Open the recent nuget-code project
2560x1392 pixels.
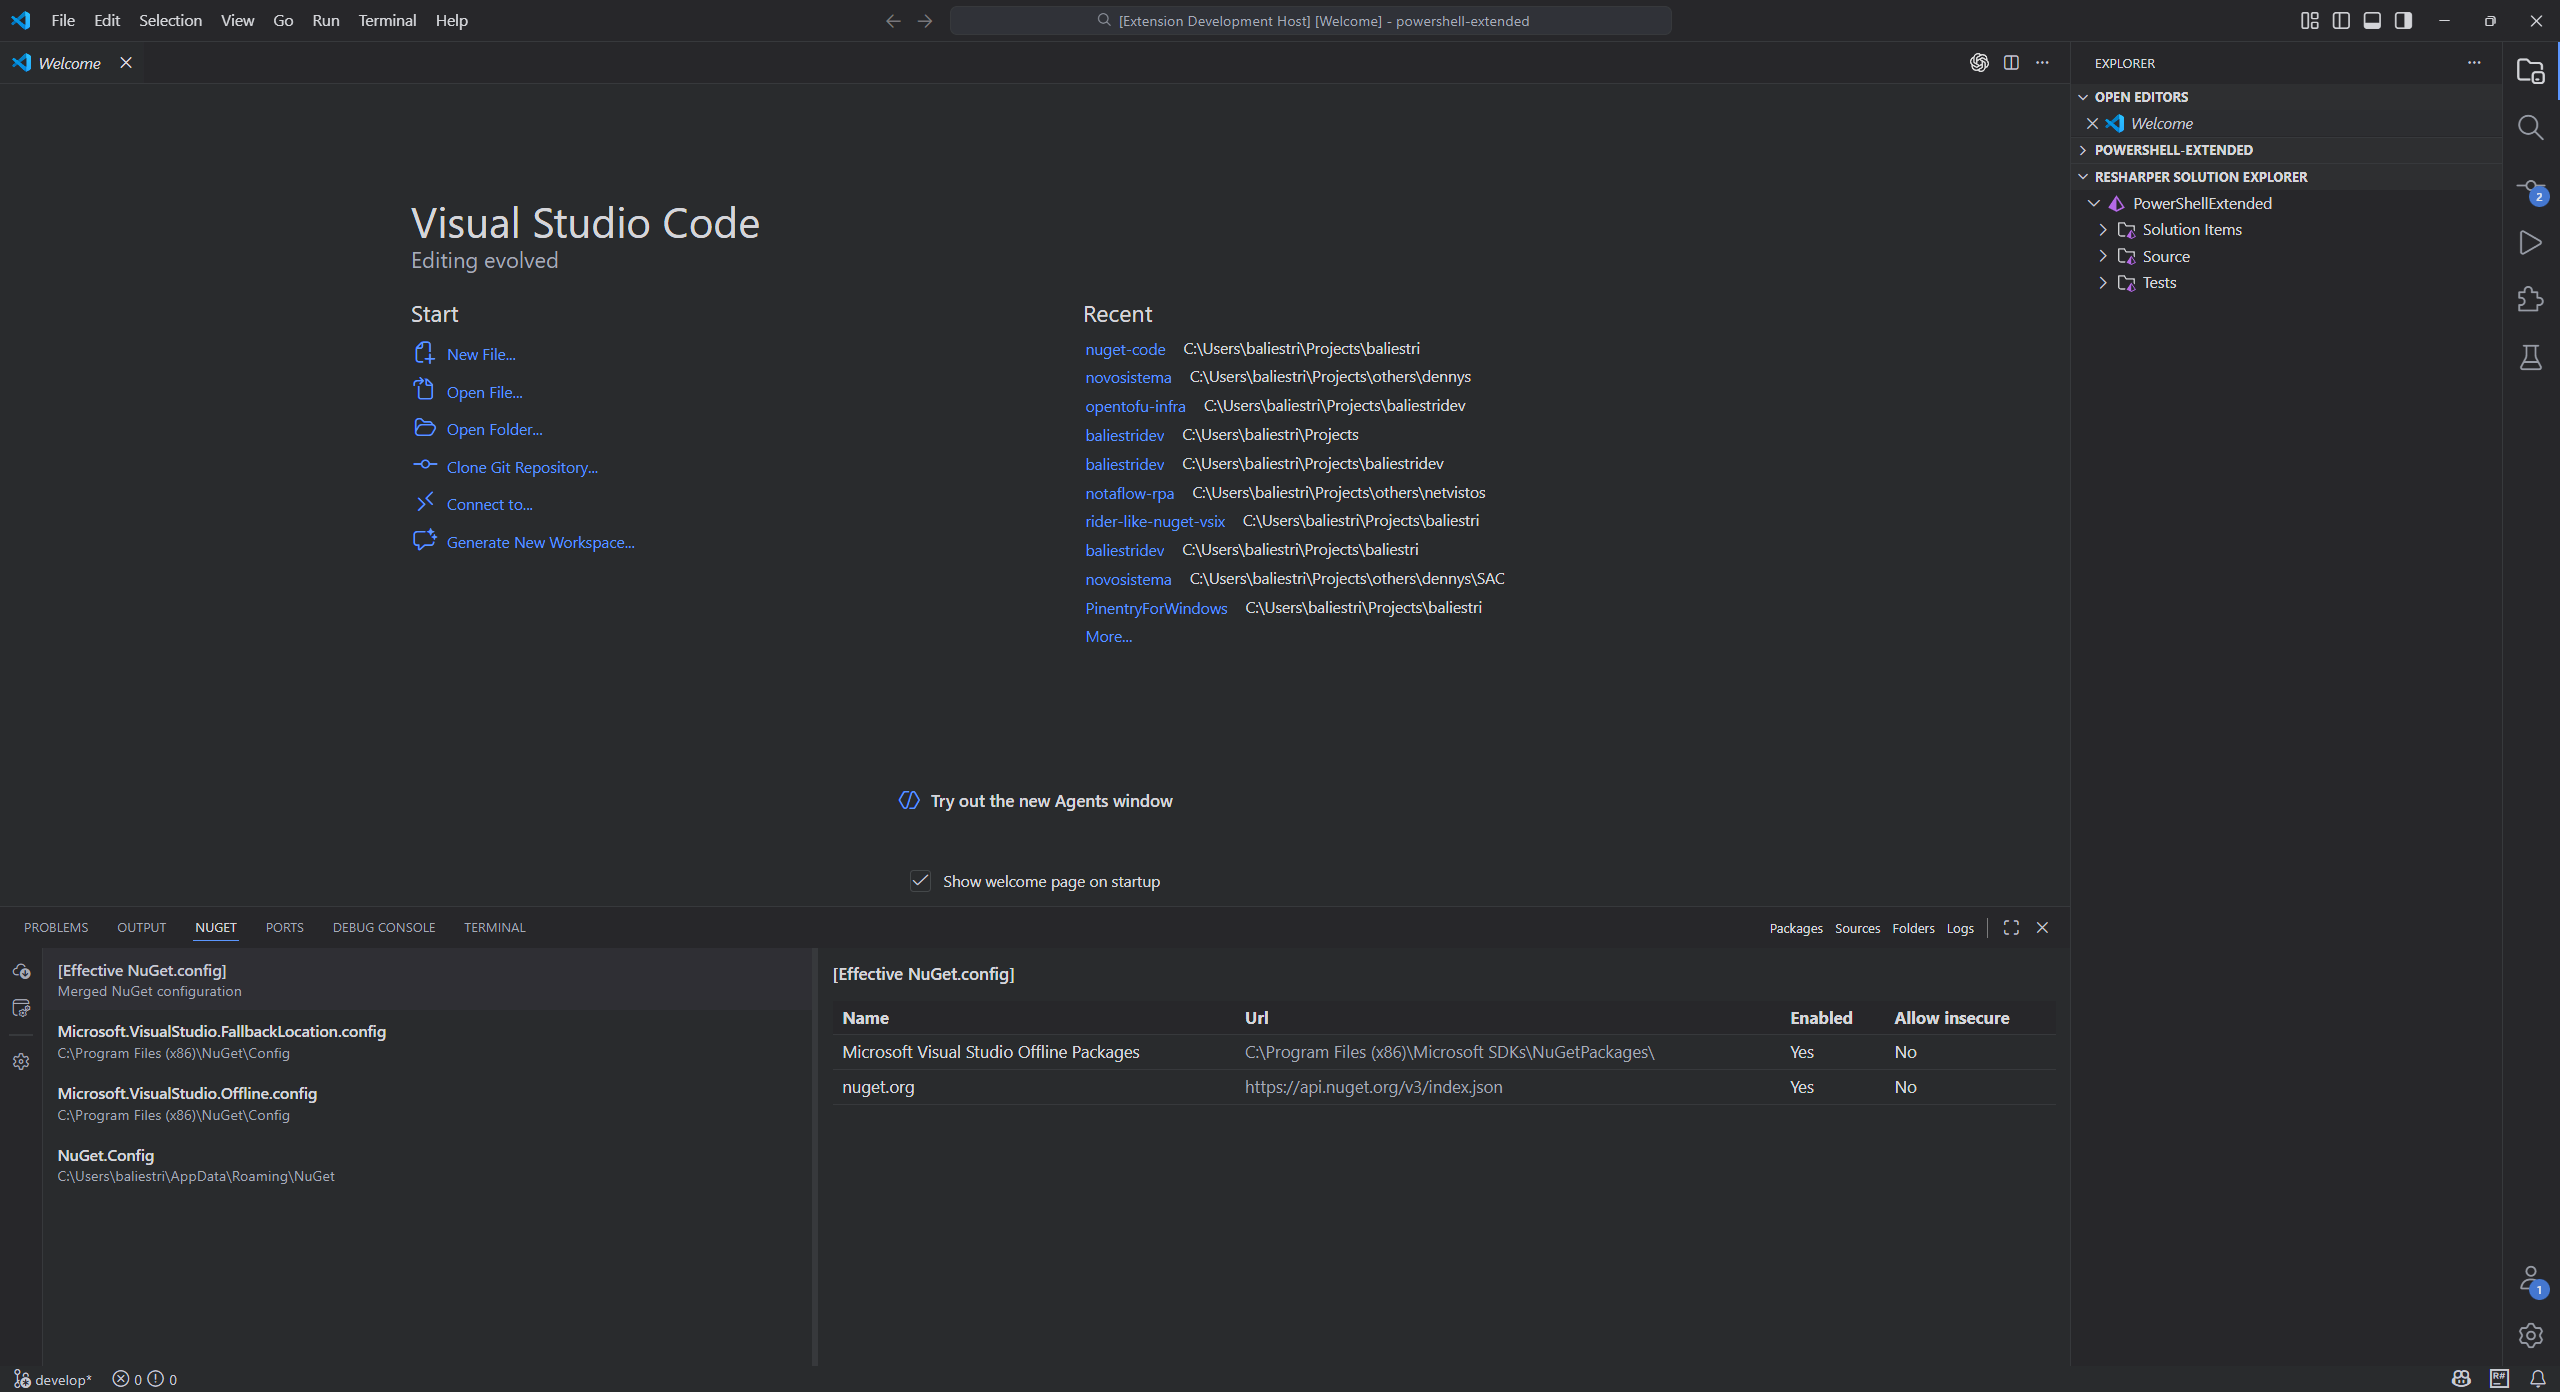tap(1125, 349)
